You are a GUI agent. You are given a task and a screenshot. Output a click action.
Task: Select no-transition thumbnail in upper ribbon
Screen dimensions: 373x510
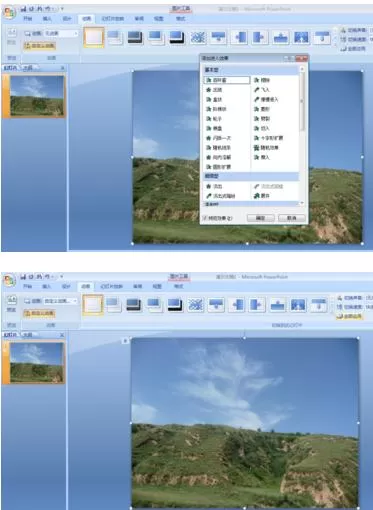pos(94,37)
